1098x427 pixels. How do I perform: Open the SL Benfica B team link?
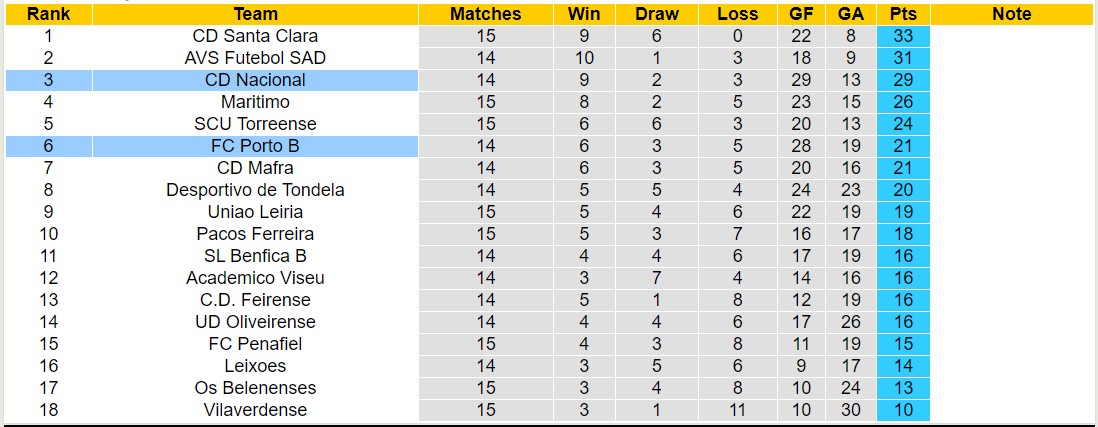(x=255, y=256)
